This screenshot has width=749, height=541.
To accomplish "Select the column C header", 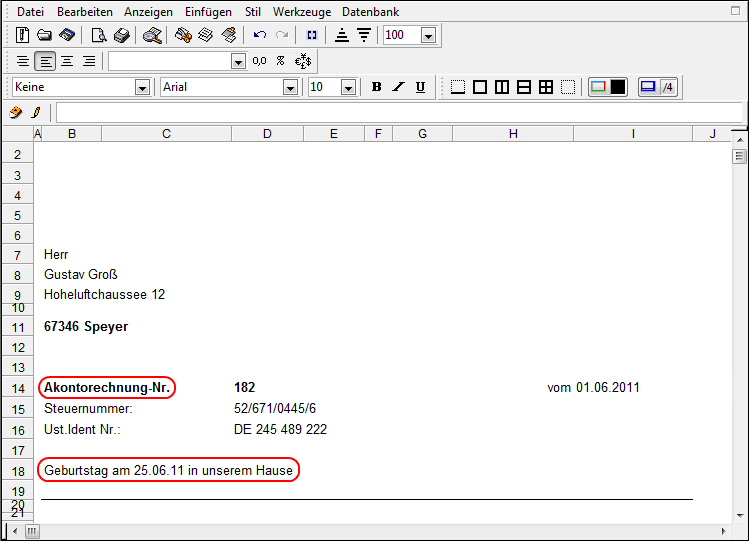I will tap(166, 134).
